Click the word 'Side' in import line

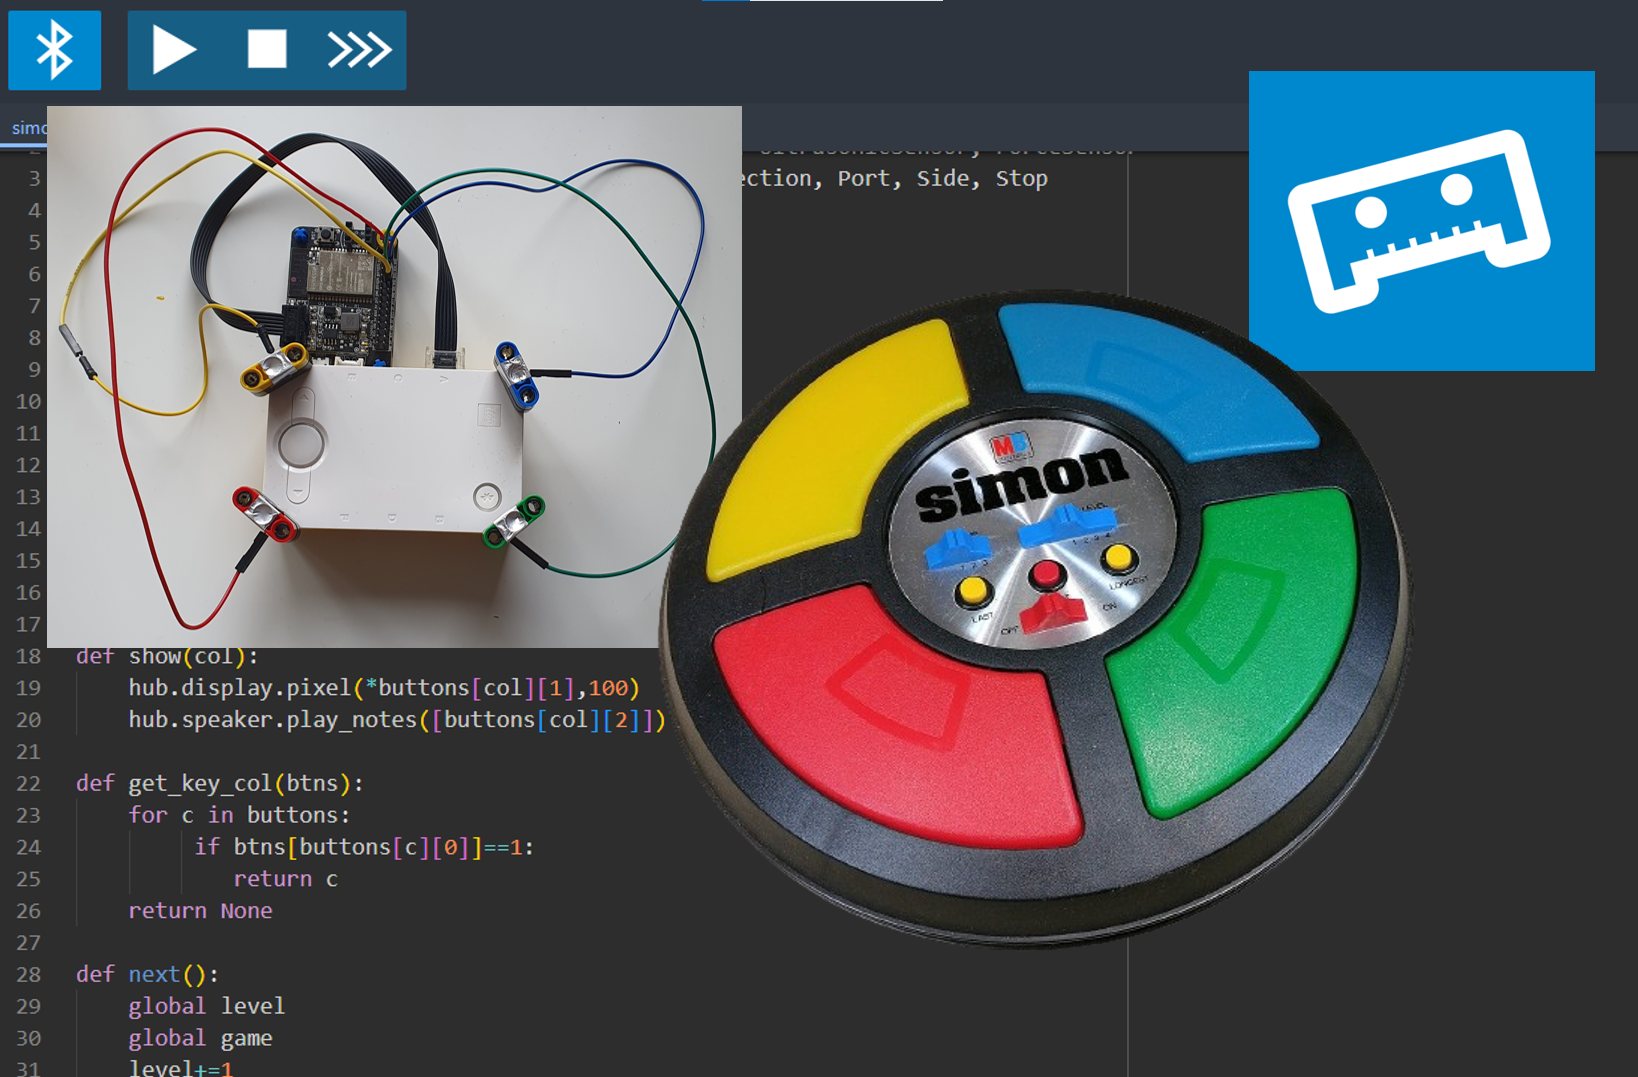pyautogui.click(x=943, y=178)
